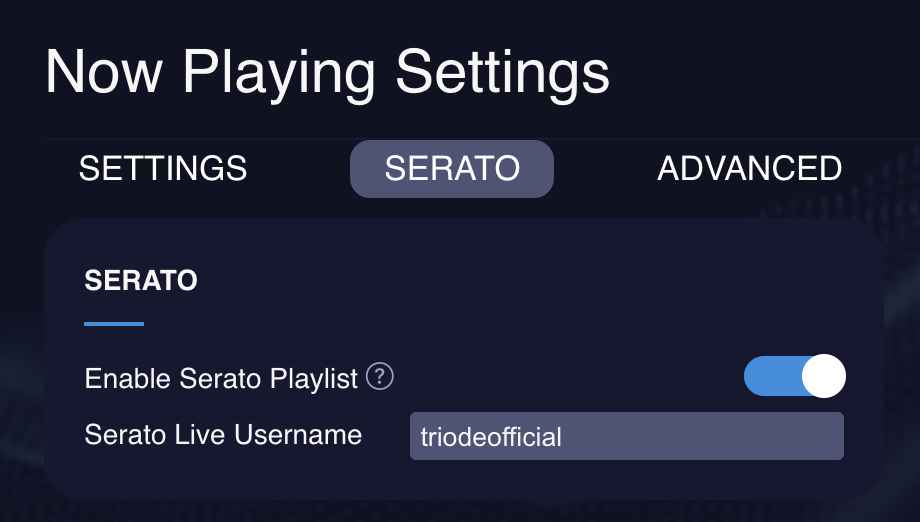Screen dimensions: 920x522
Task: Disable the Enable Serato Playlist switch
Action: point(794,376)
